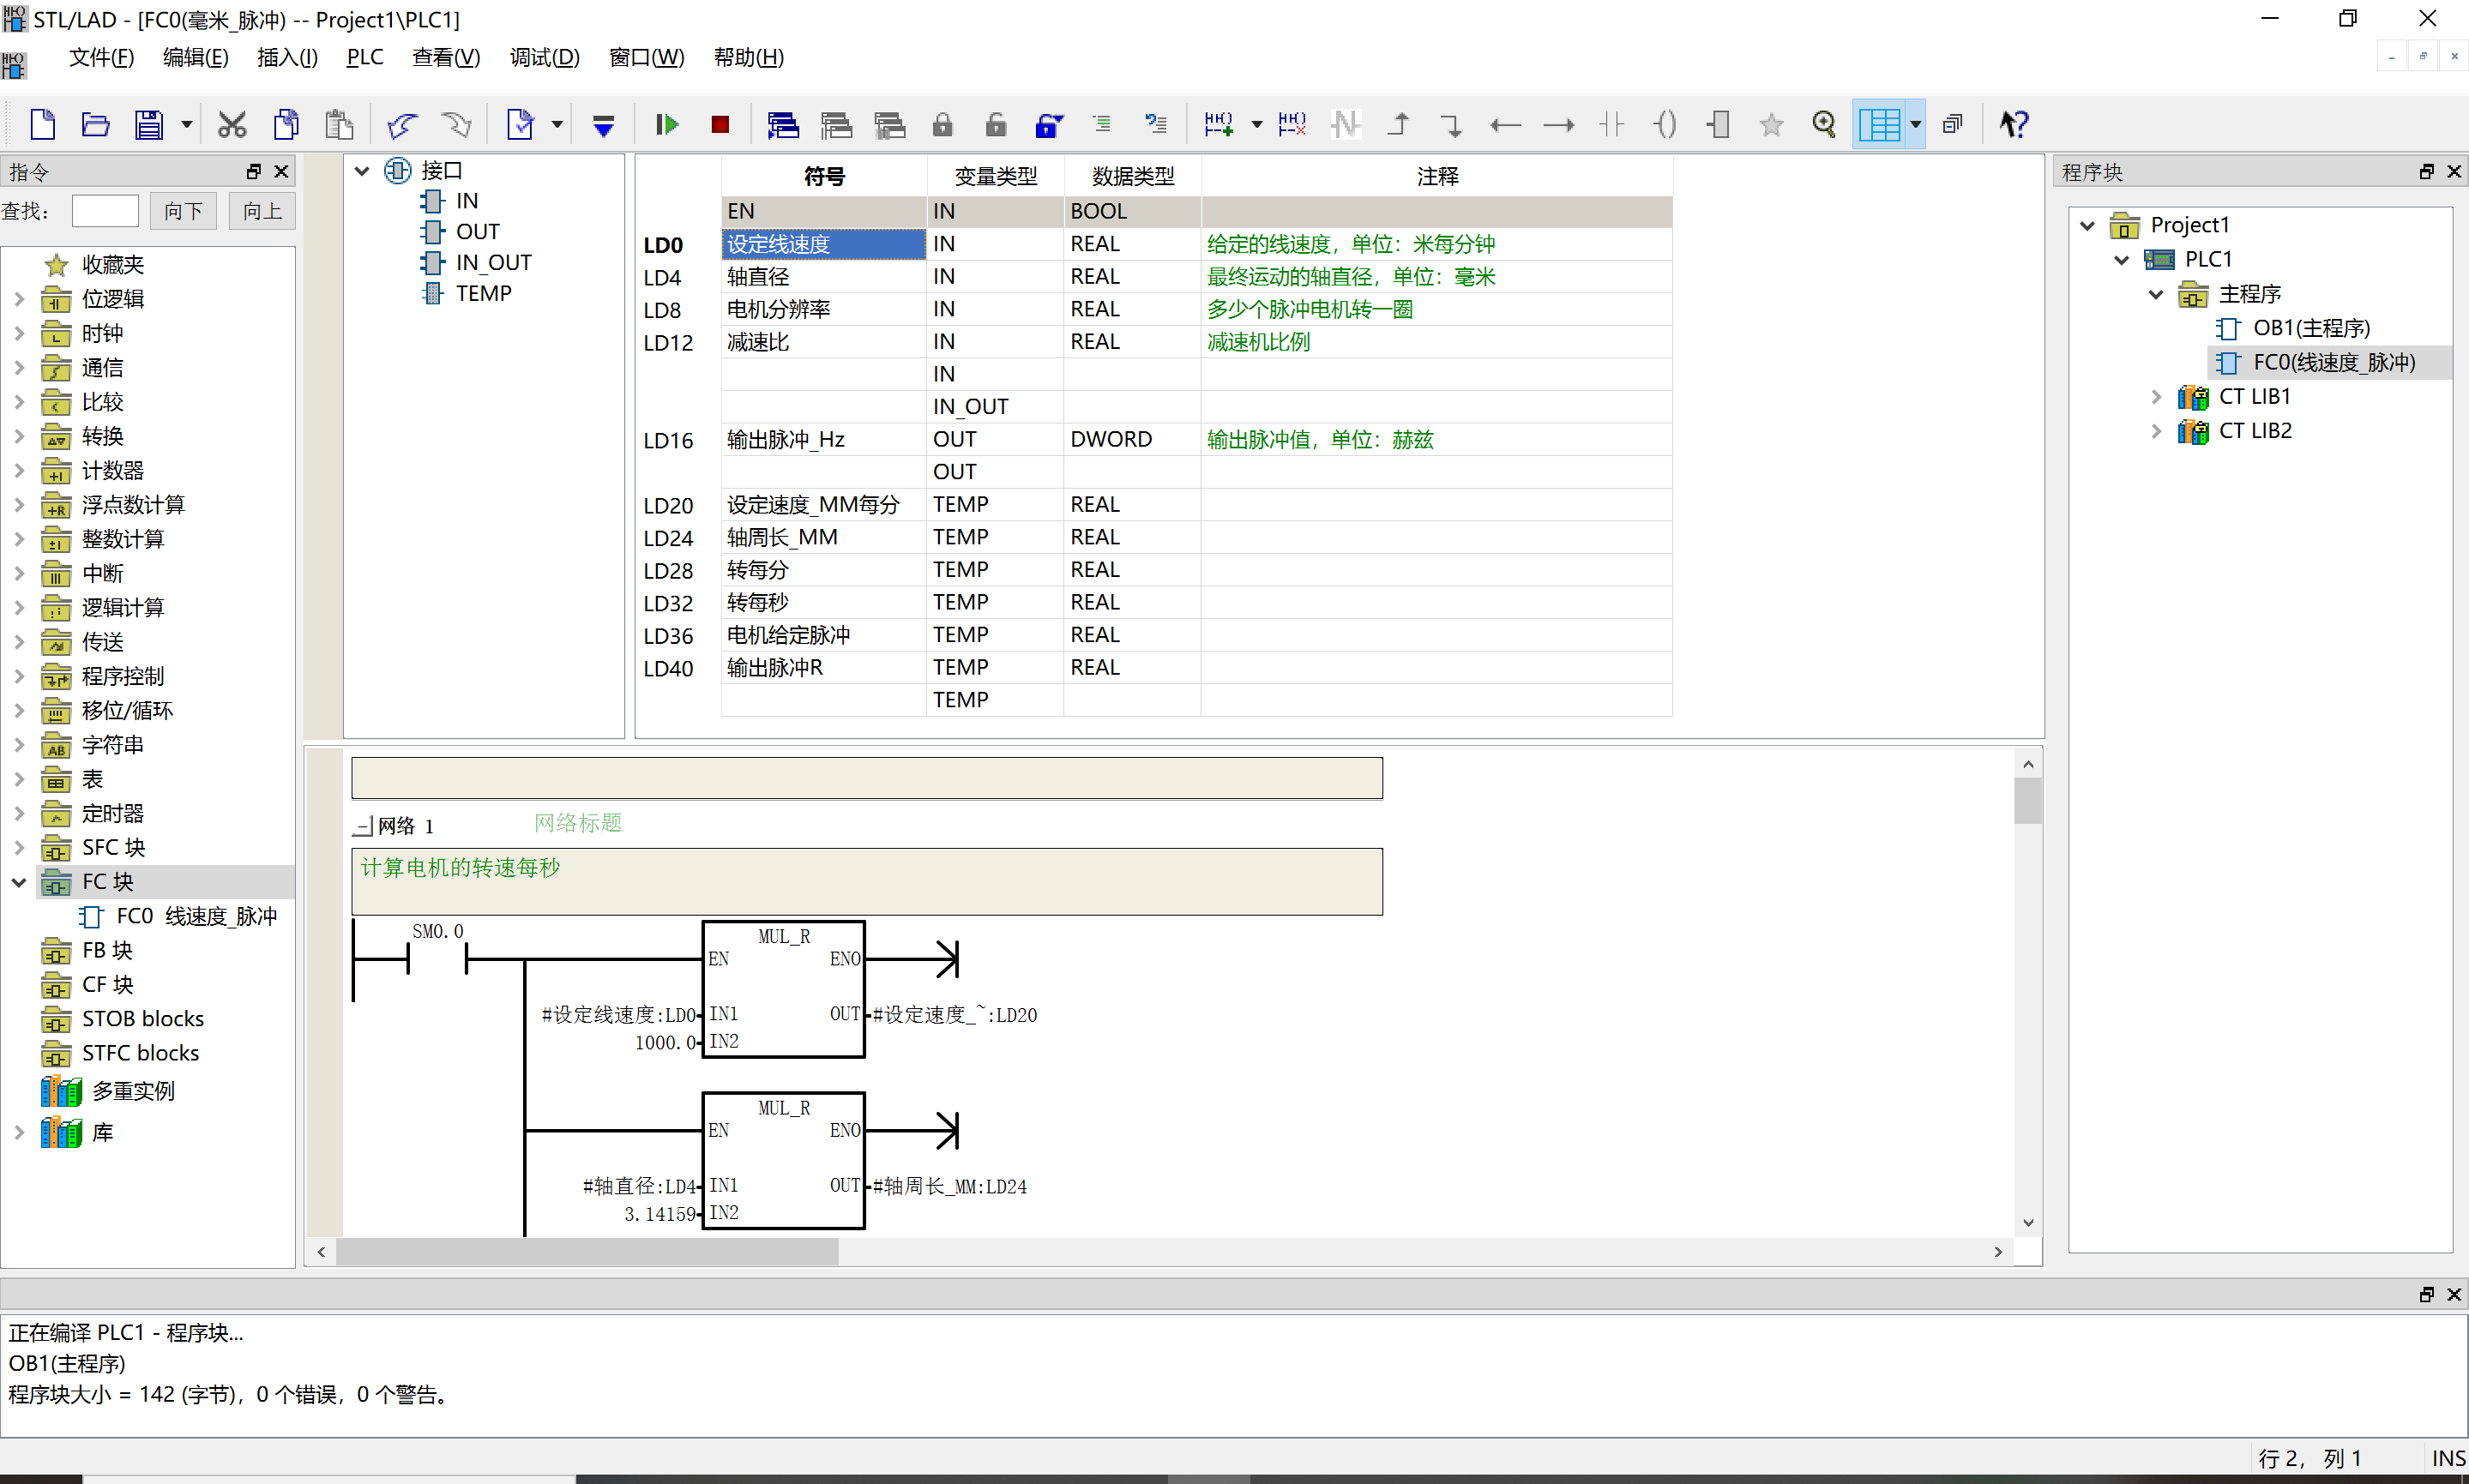Collapse the 接口 tree node

[x=362, y=171]
